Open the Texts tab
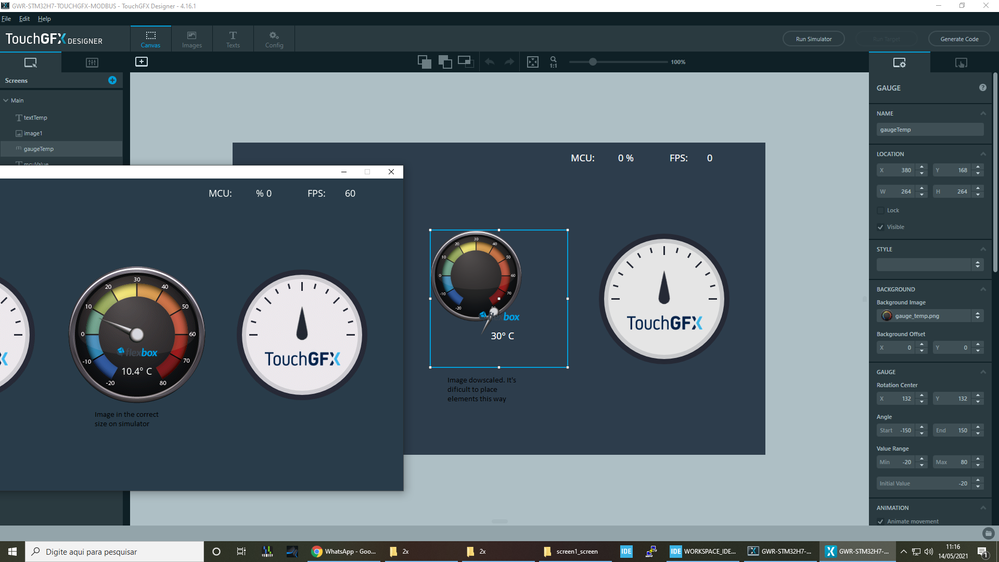This screenshot has width=999, height=562. [x=233, y=39]
